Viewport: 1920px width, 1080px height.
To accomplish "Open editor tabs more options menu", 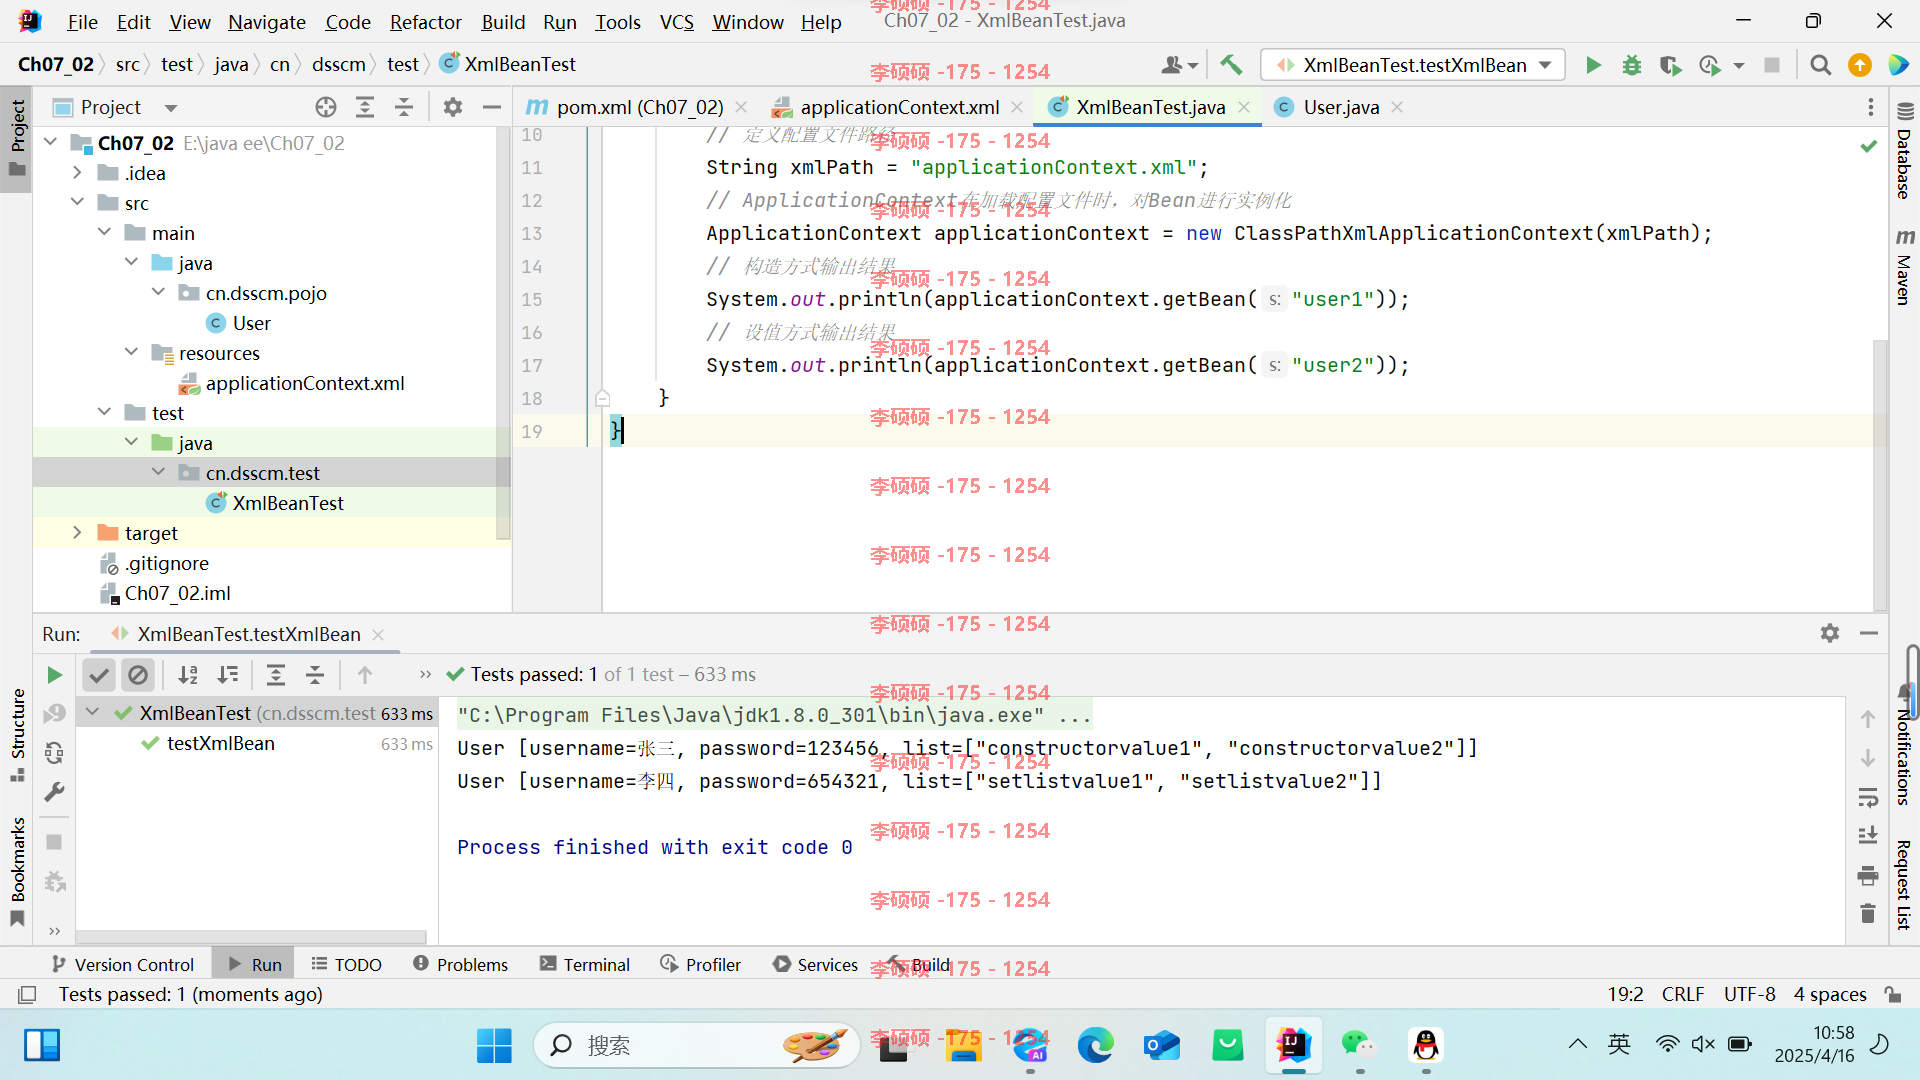I will [x=1871, y=107].
